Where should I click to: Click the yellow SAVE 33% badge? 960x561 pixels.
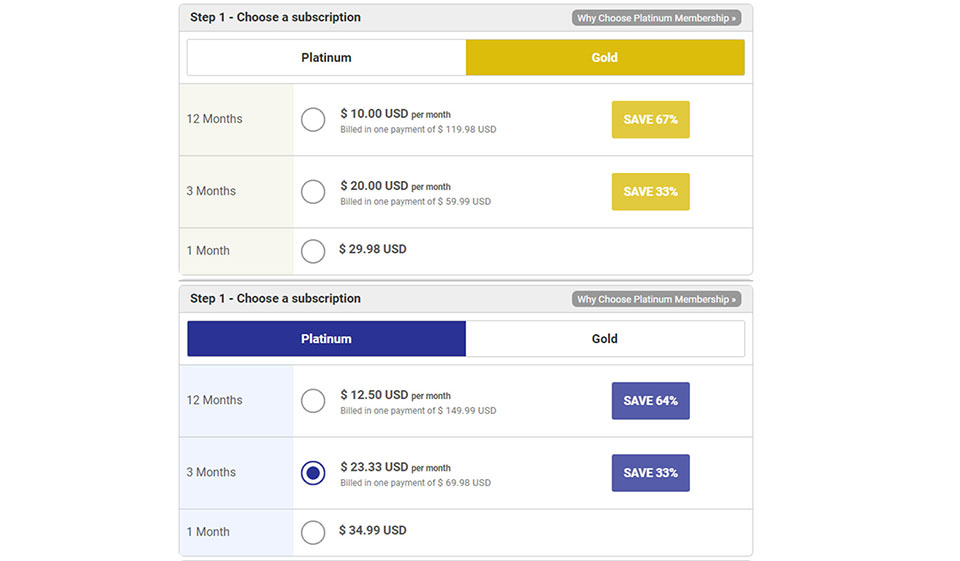pyautogui.click(x=650, y=192)
